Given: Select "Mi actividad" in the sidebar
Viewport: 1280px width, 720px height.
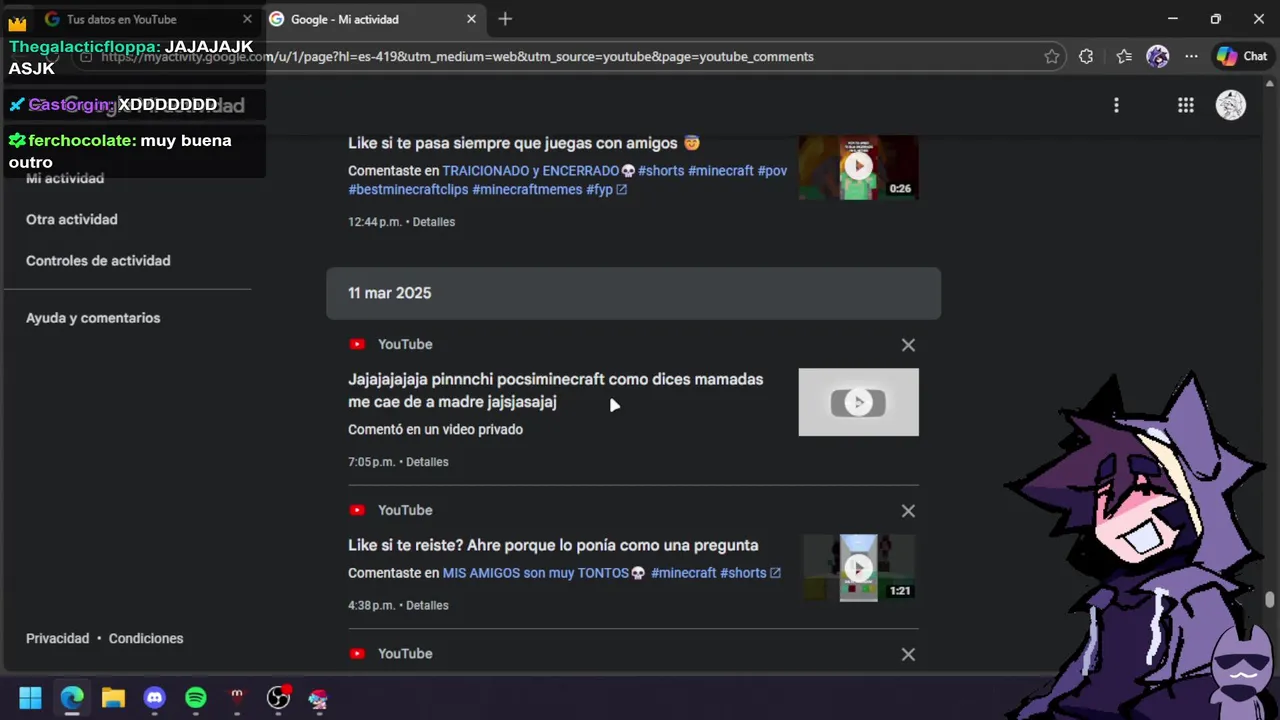Looking at the screenshot, I should pyautogui.click(x=65, y=178).
